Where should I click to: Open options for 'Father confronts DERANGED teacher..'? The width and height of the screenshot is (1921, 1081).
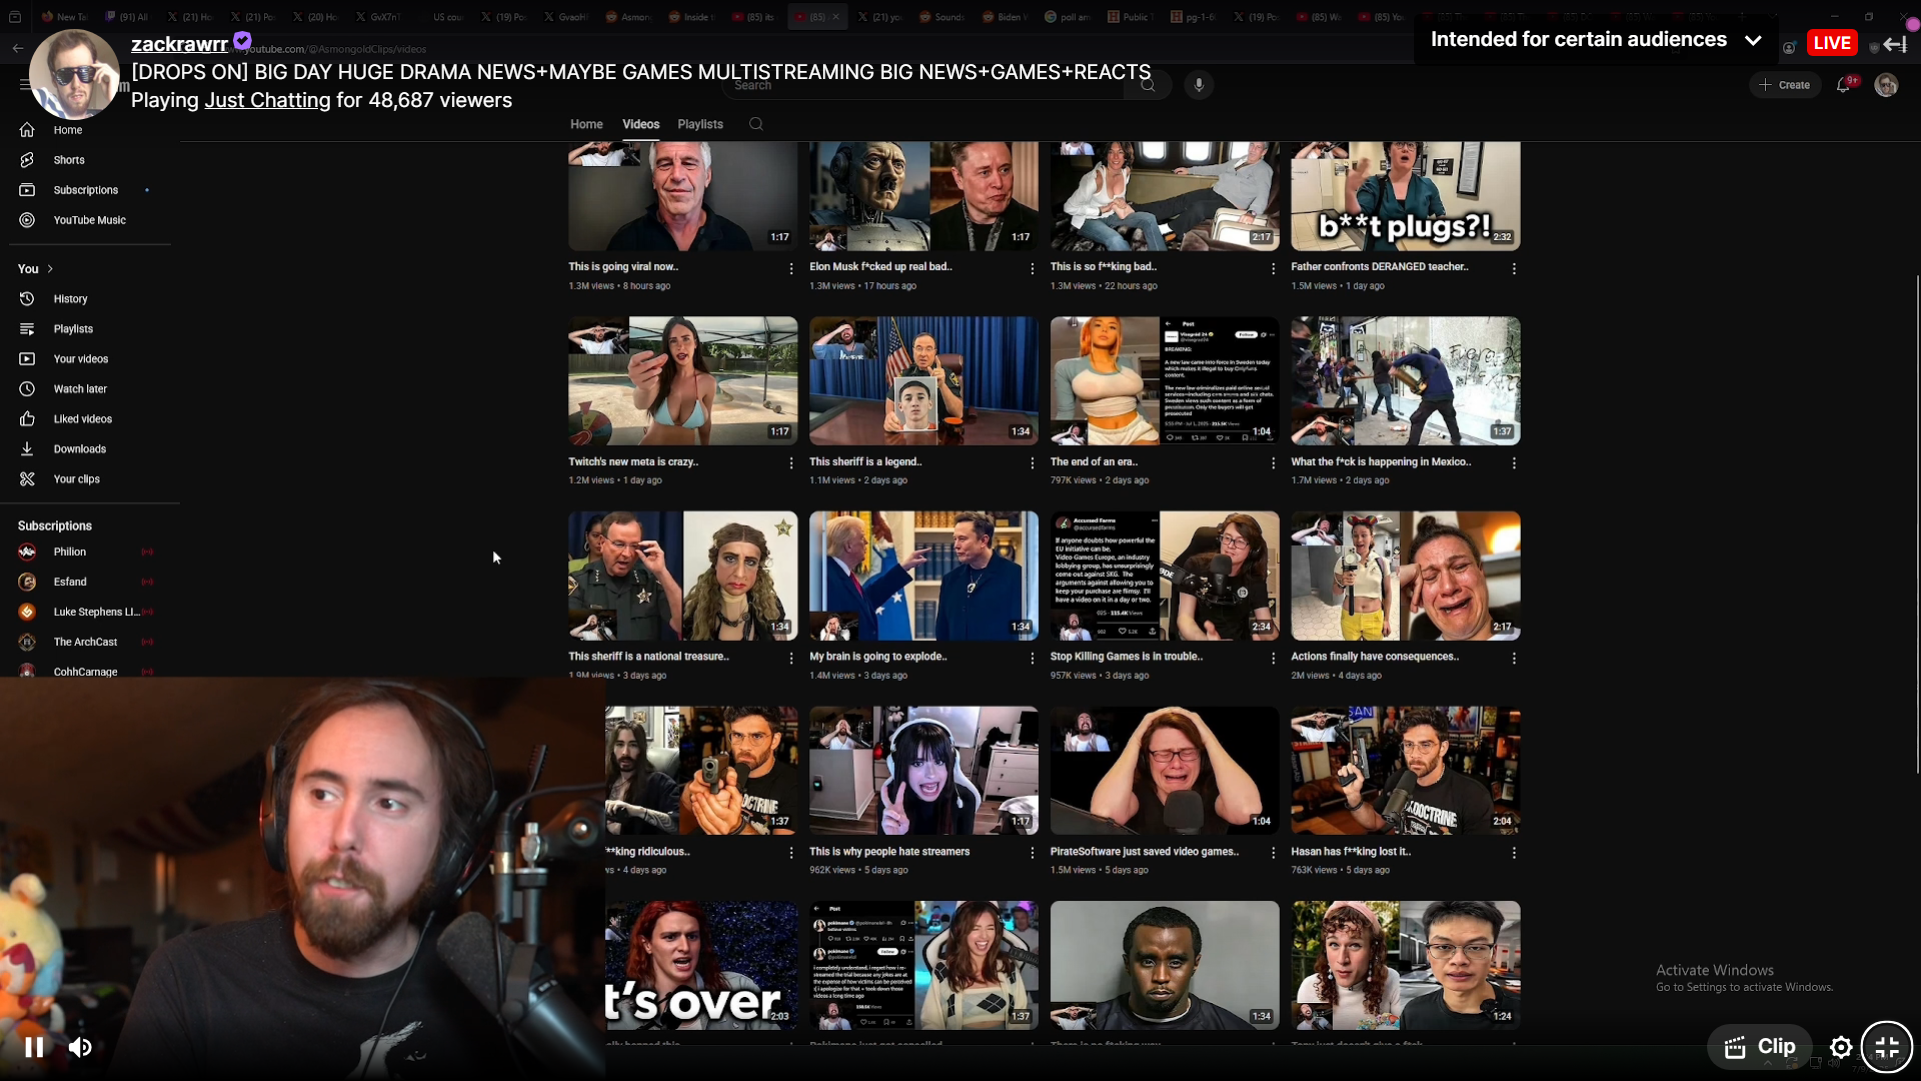pos(1514,268)
